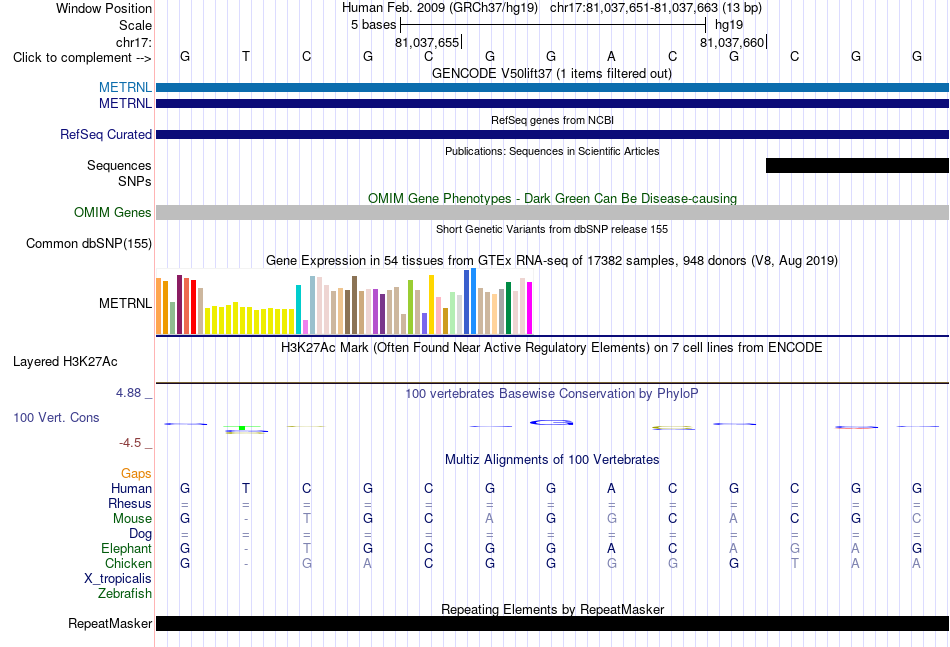
Task: Click the Chicken species label
Action: coord(128,563)
